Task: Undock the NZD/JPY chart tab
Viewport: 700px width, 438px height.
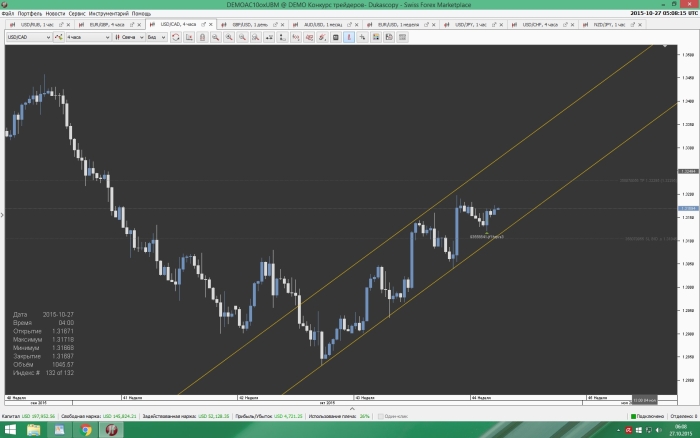Action: click(x=633, y=25)
